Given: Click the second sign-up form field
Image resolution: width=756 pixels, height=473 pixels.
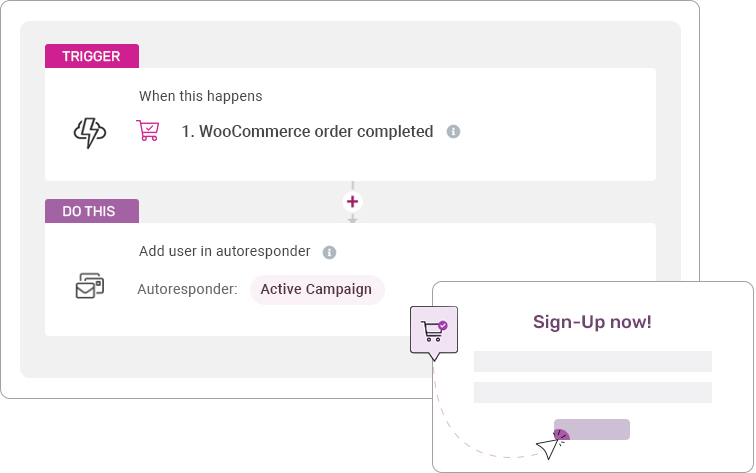Looking at the screenshot, I should 593,392.
